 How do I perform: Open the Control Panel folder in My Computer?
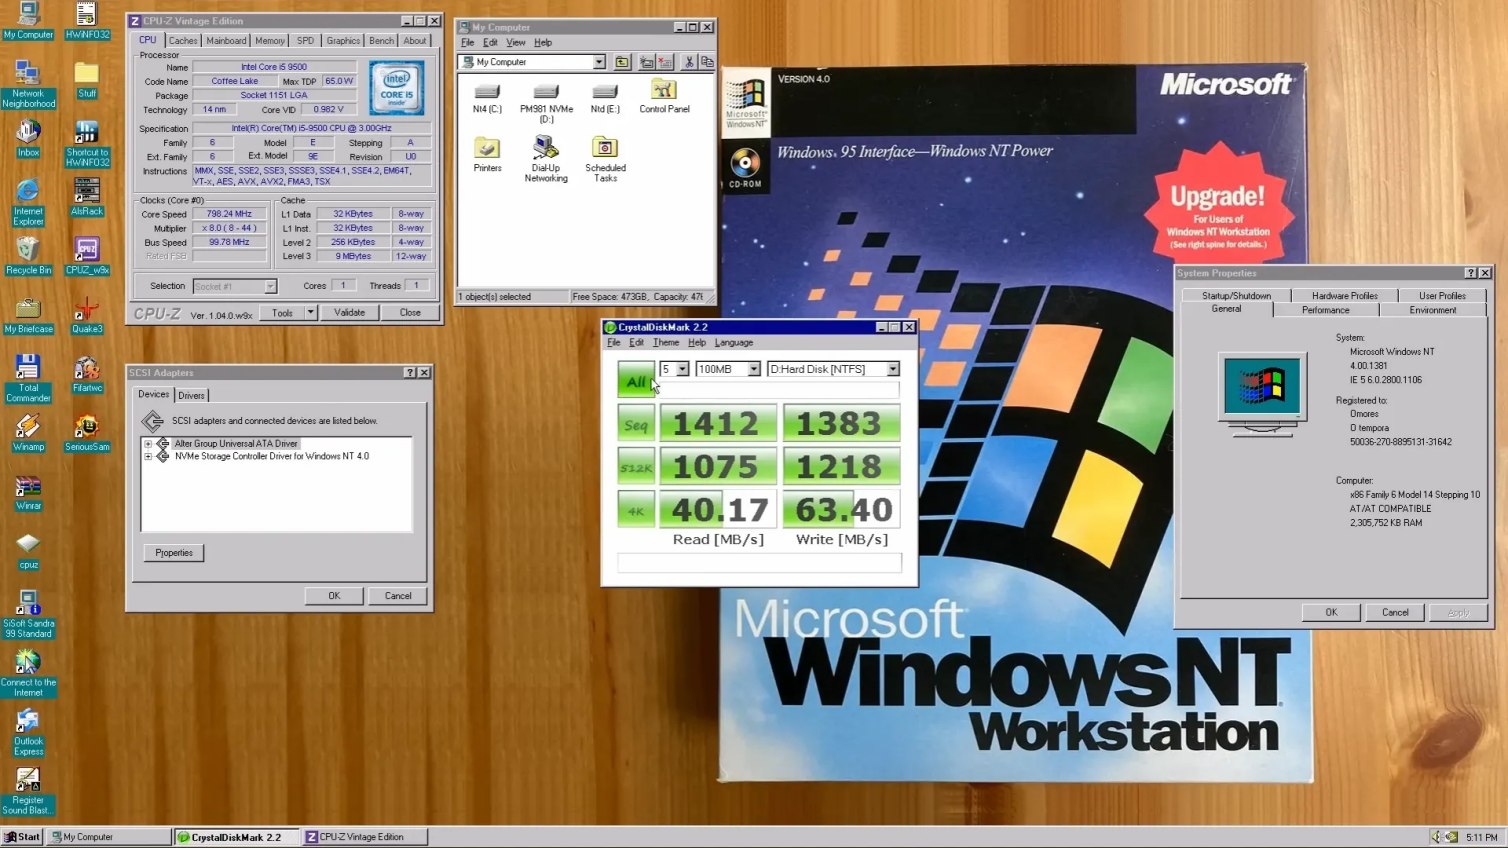coord(663,95)
